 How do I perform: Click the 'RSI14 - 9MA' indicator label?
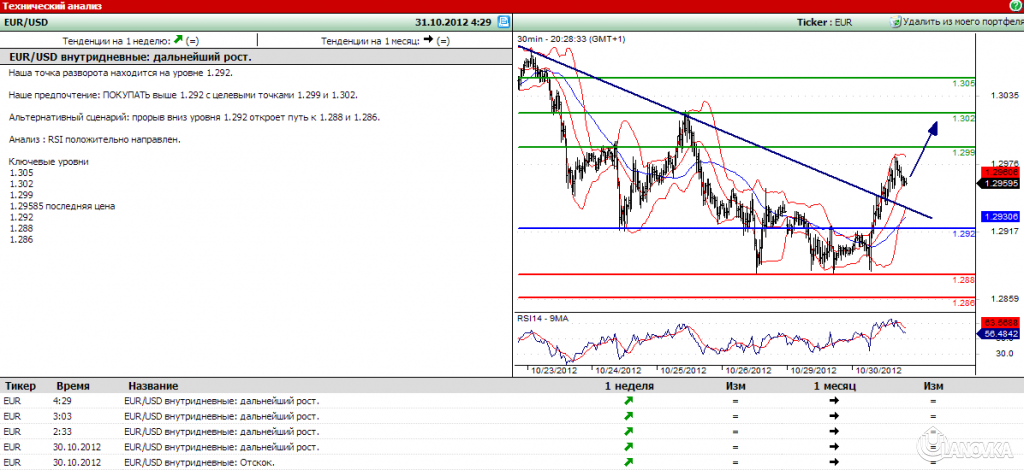(543, 318)
